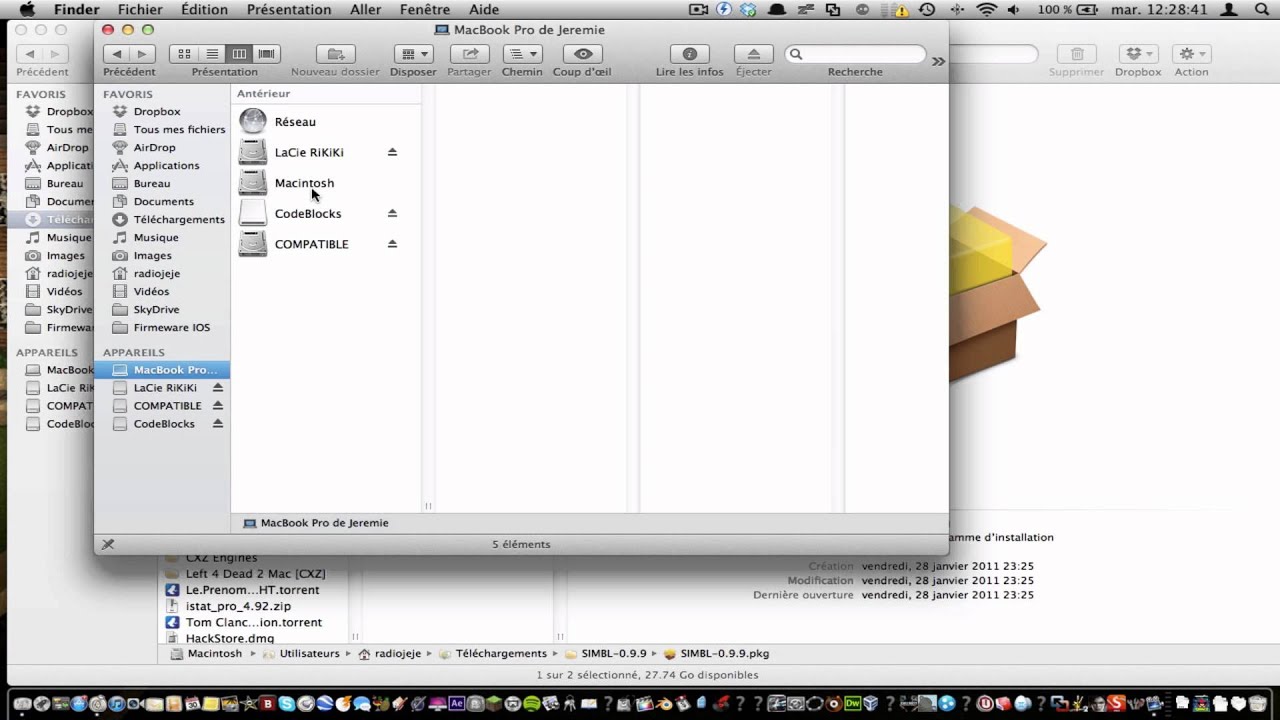Select column view in front Finder window
The width and height of the screenshot is (1280, 720).
239,54
